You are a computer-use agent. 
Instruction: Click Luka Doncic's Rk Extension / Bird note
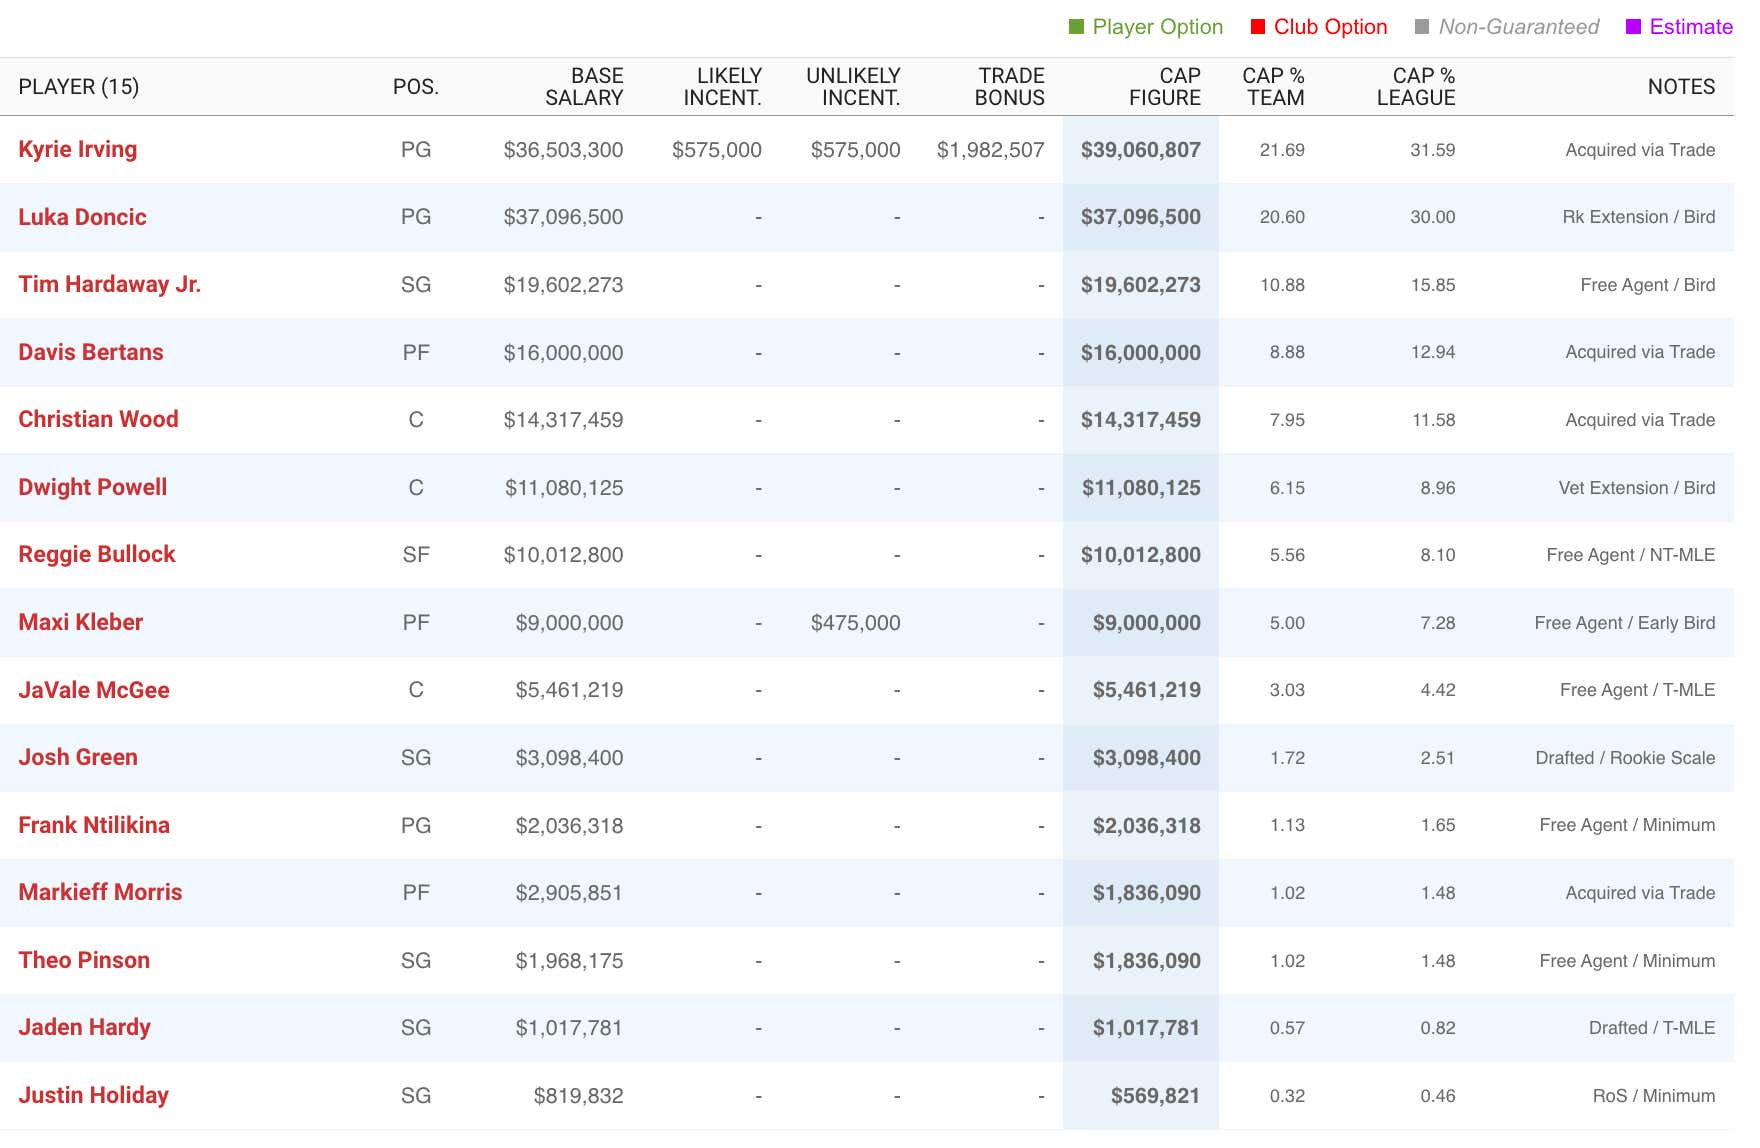point(1639,217)
